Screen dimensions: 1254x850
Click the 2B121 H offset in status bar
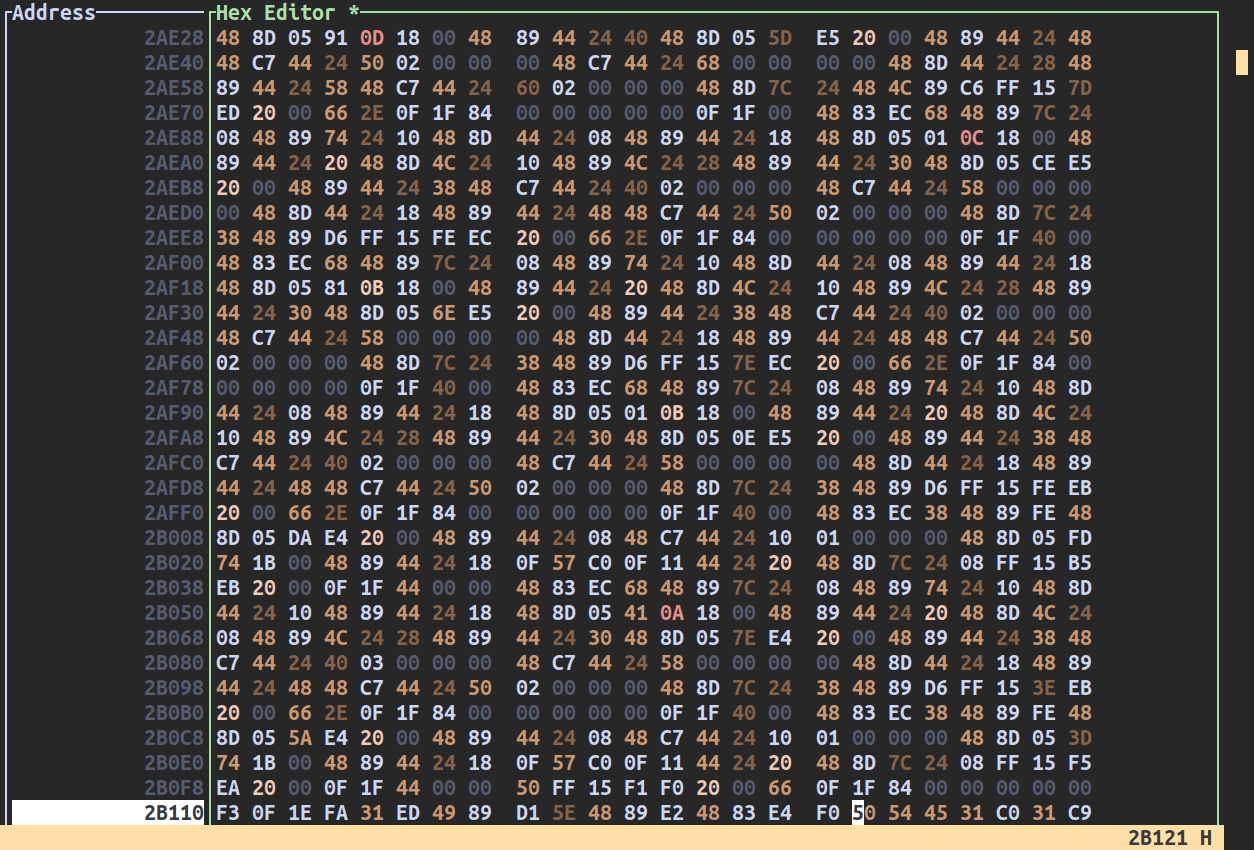pyautogui.click(x=1169, y=838)
